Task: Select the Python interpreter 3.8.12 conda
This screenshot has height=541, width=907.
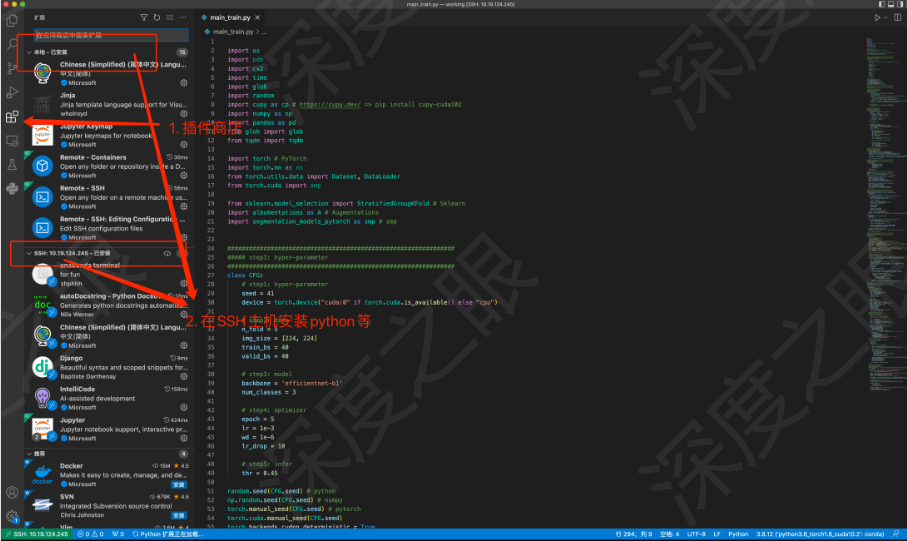Action: pyautogui.click(x=820, y=534)
